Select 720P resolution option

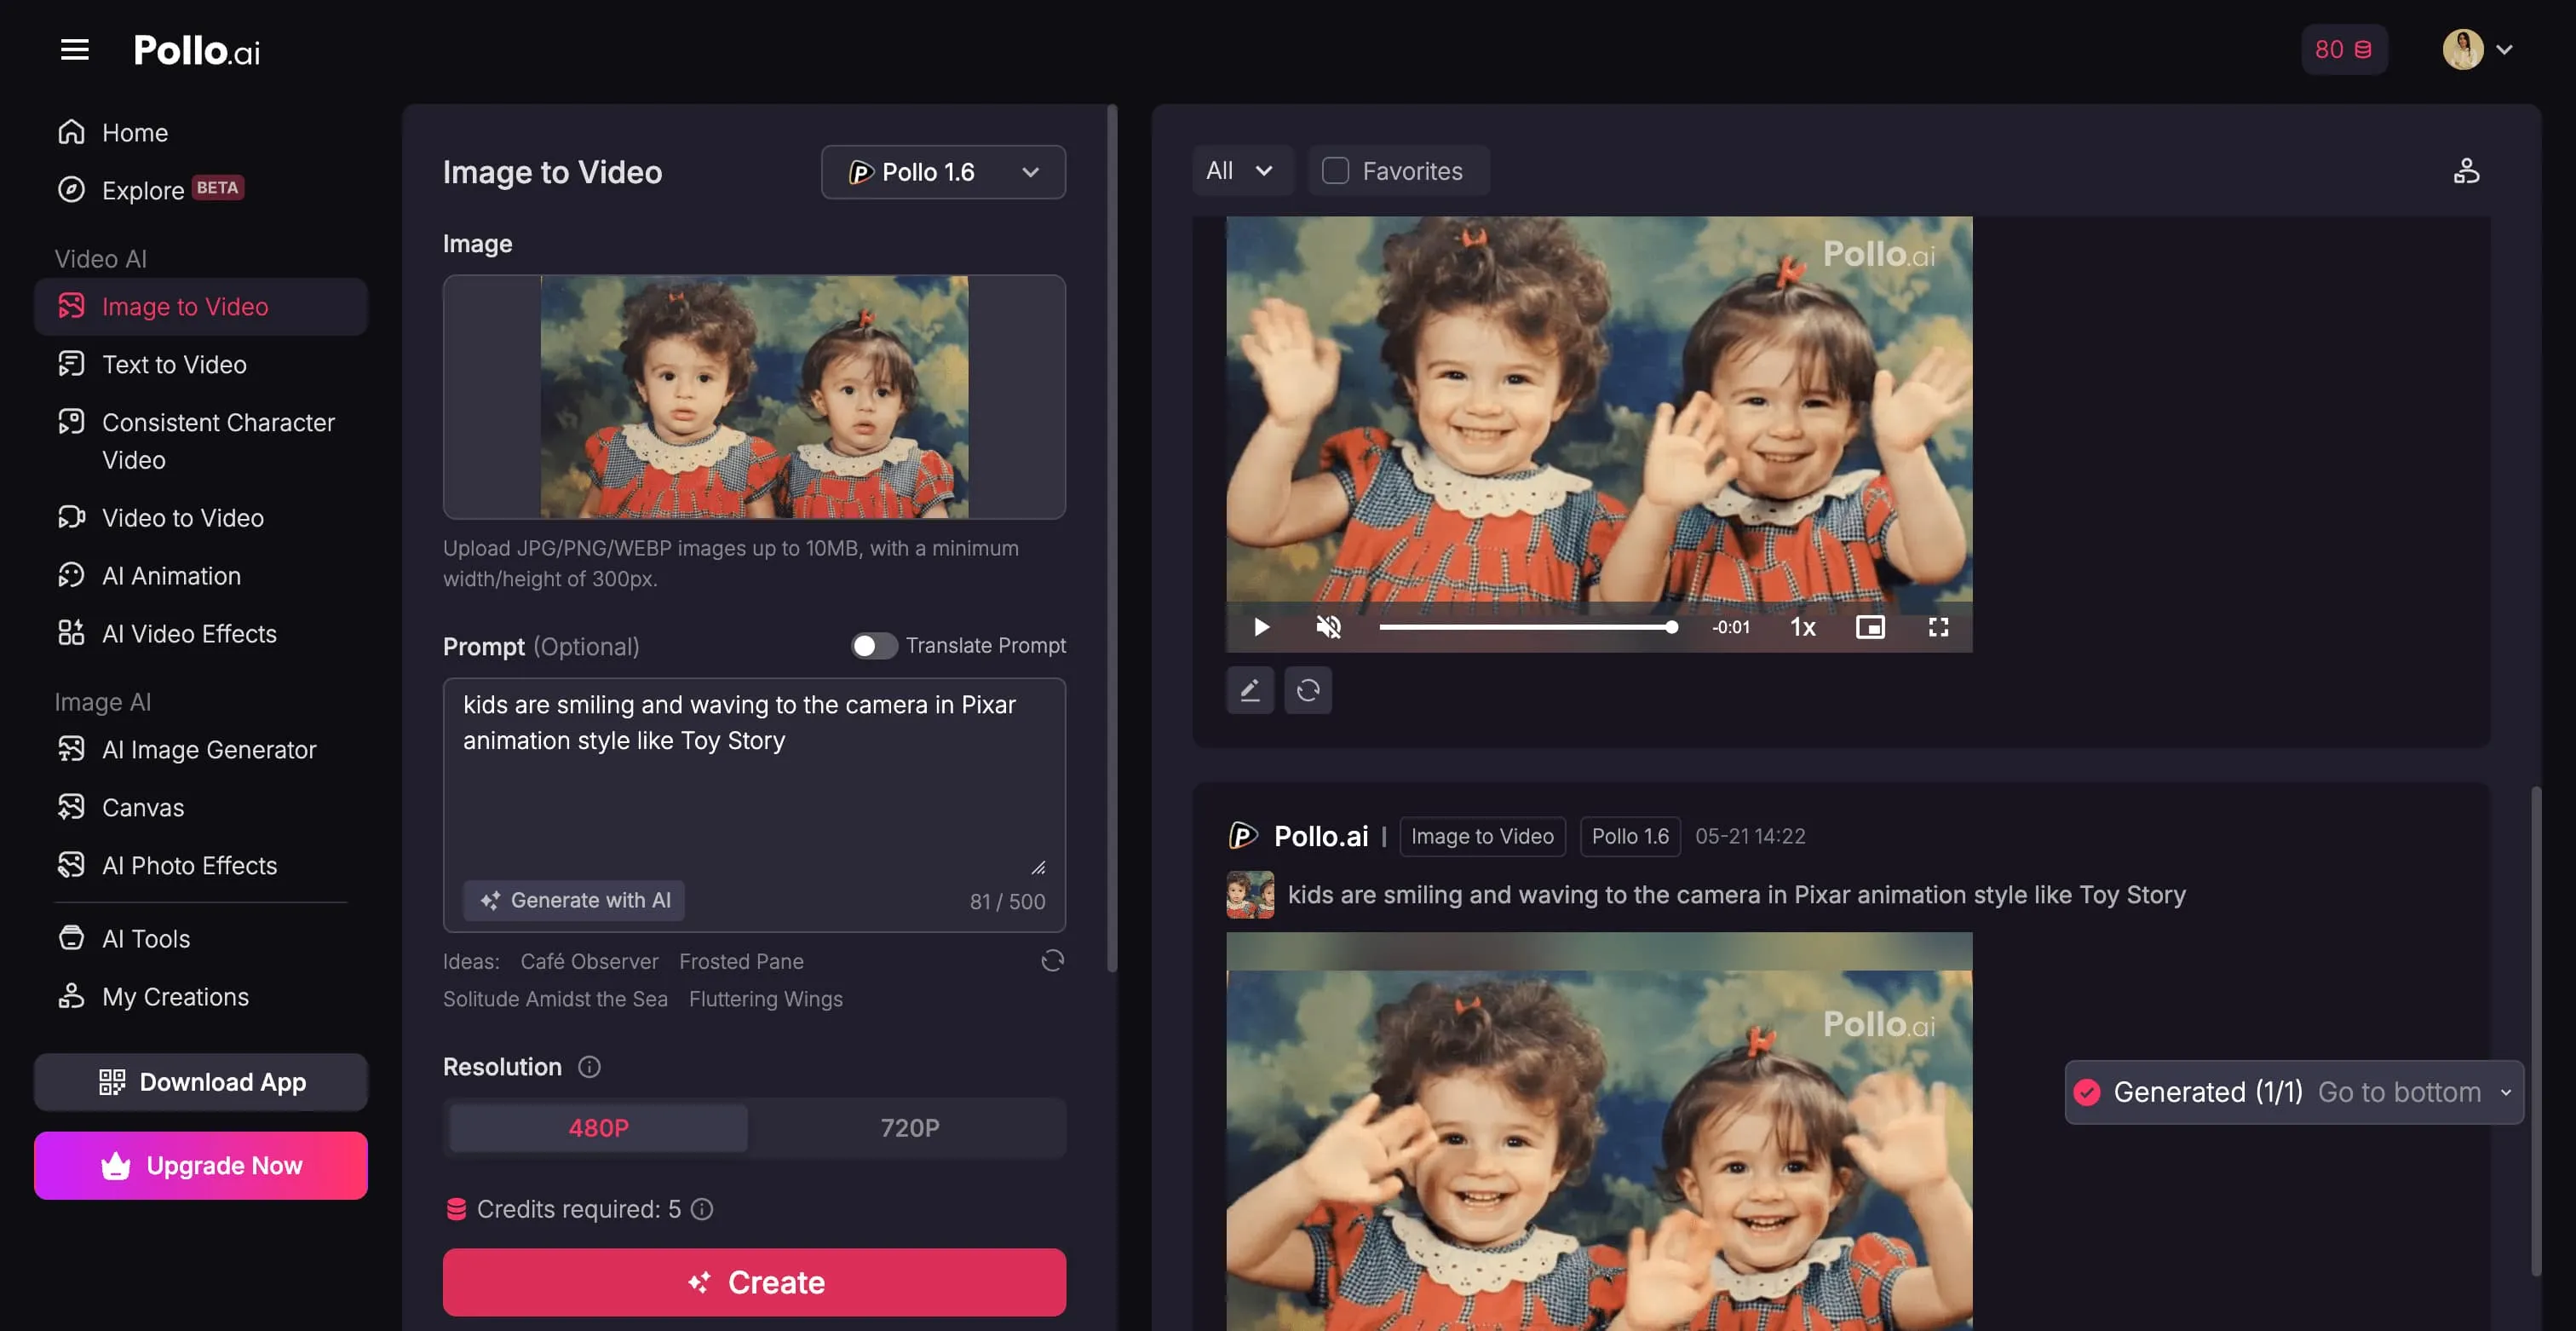click(x=909, y=1128)
